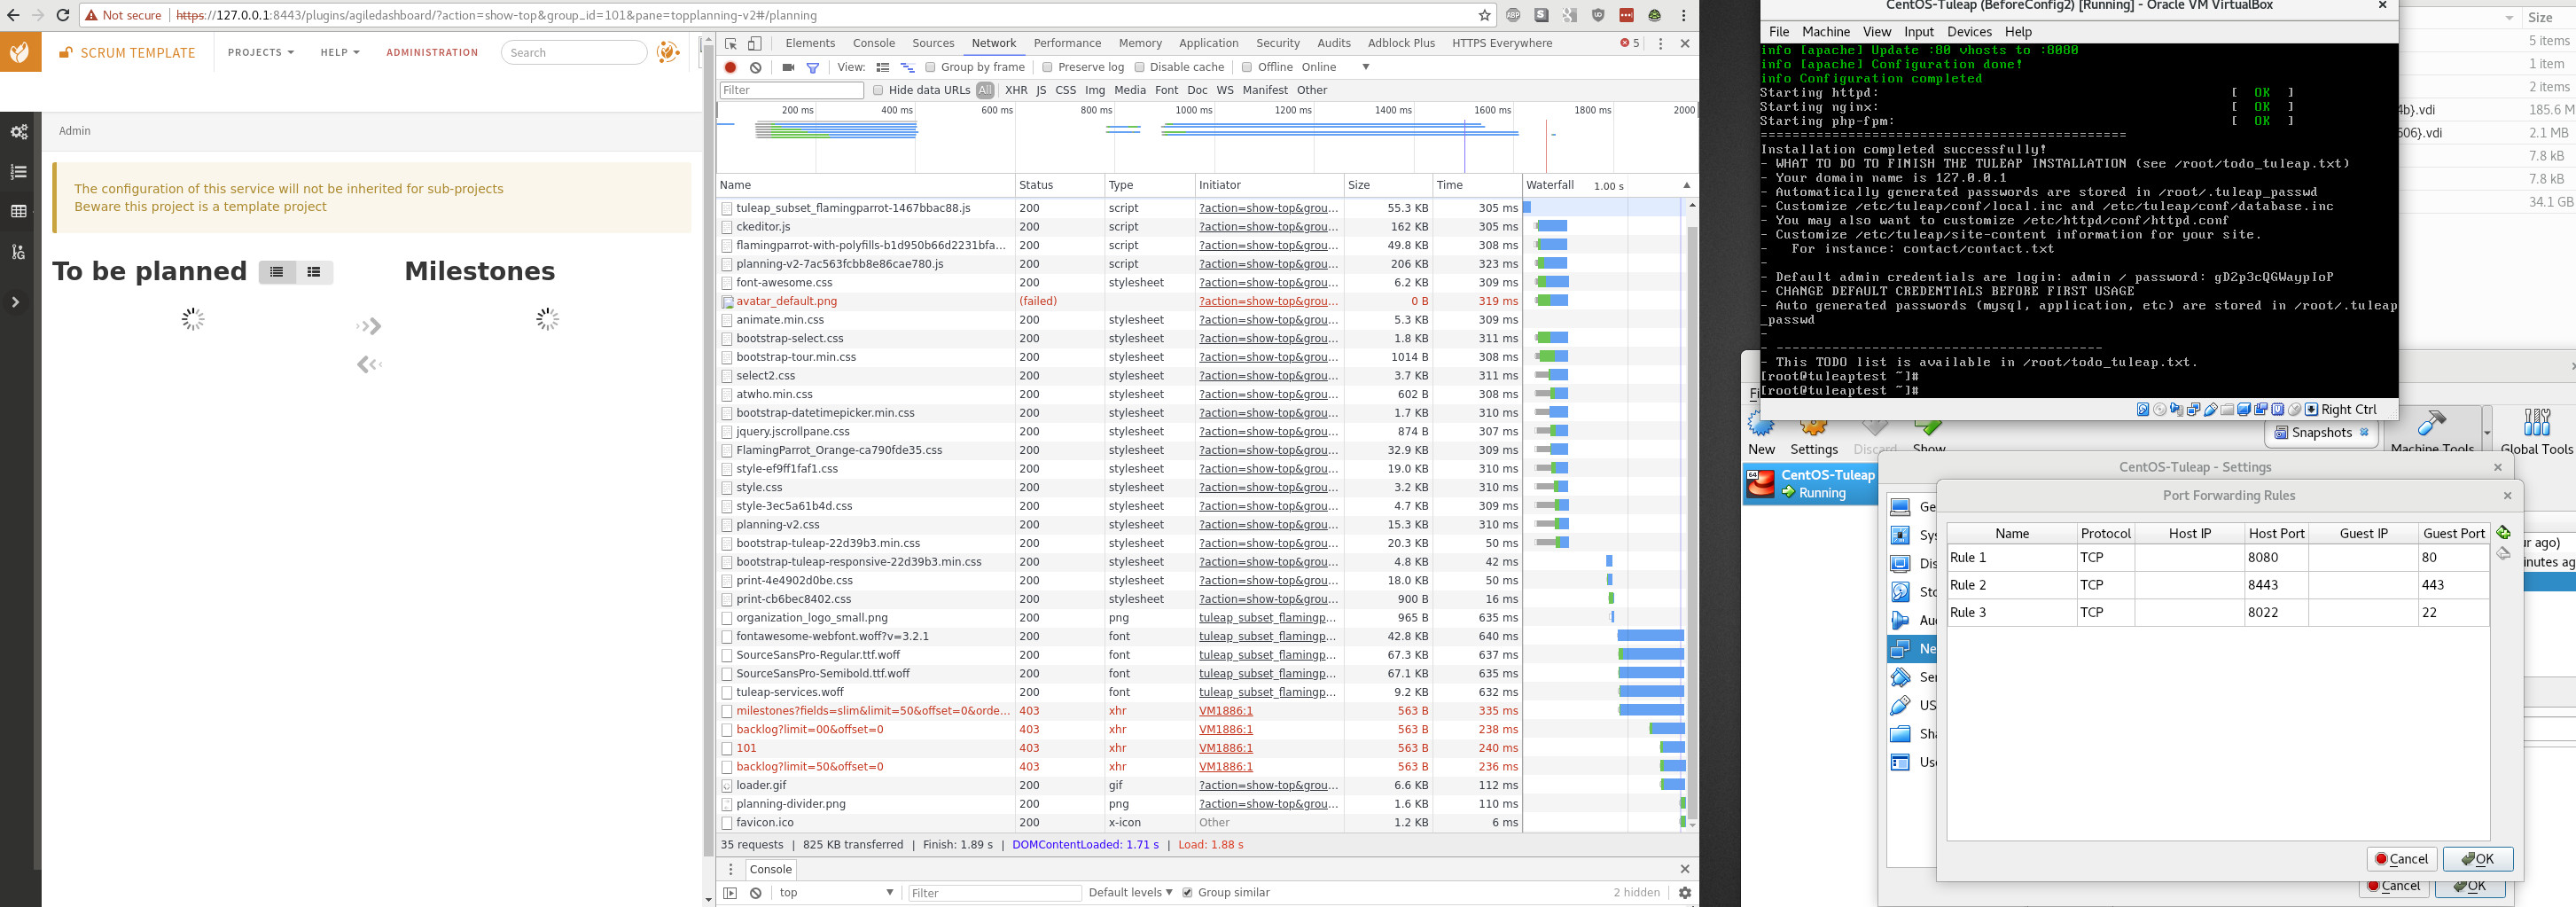This screenshot has width=2576, height=907.
Task: Enable Preserve log checkbox
Action: [x=1047, y=67]
